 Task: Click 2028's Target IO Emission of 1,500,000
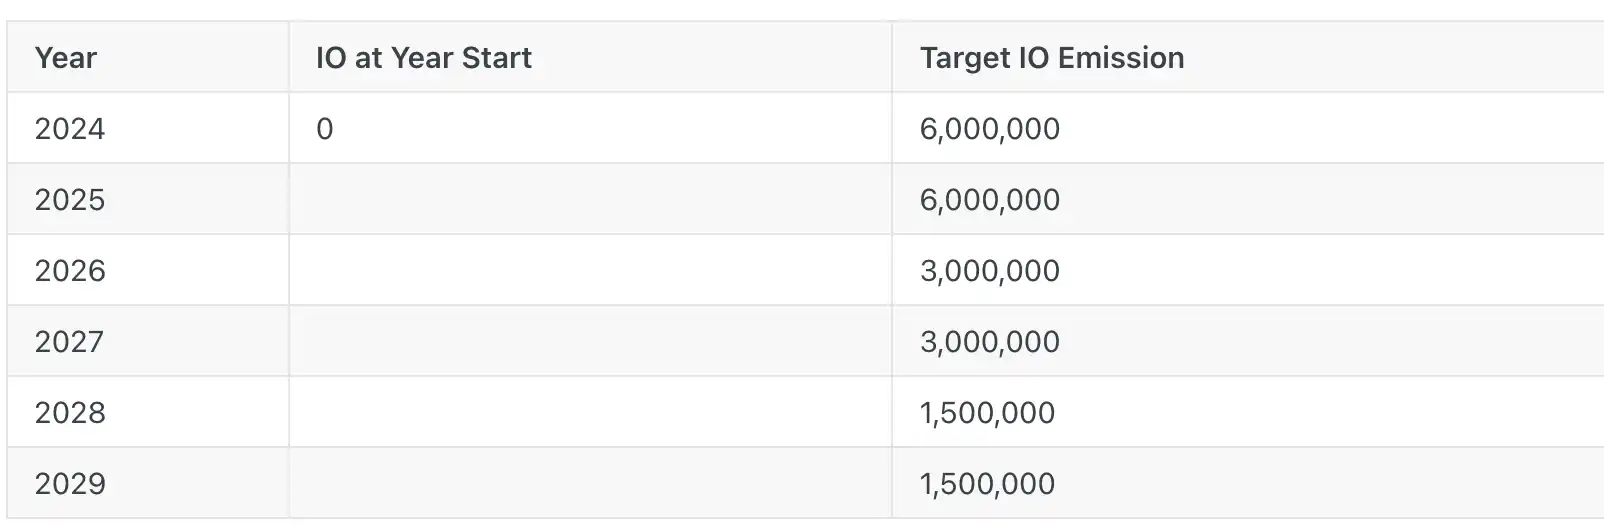pos(987,413)
